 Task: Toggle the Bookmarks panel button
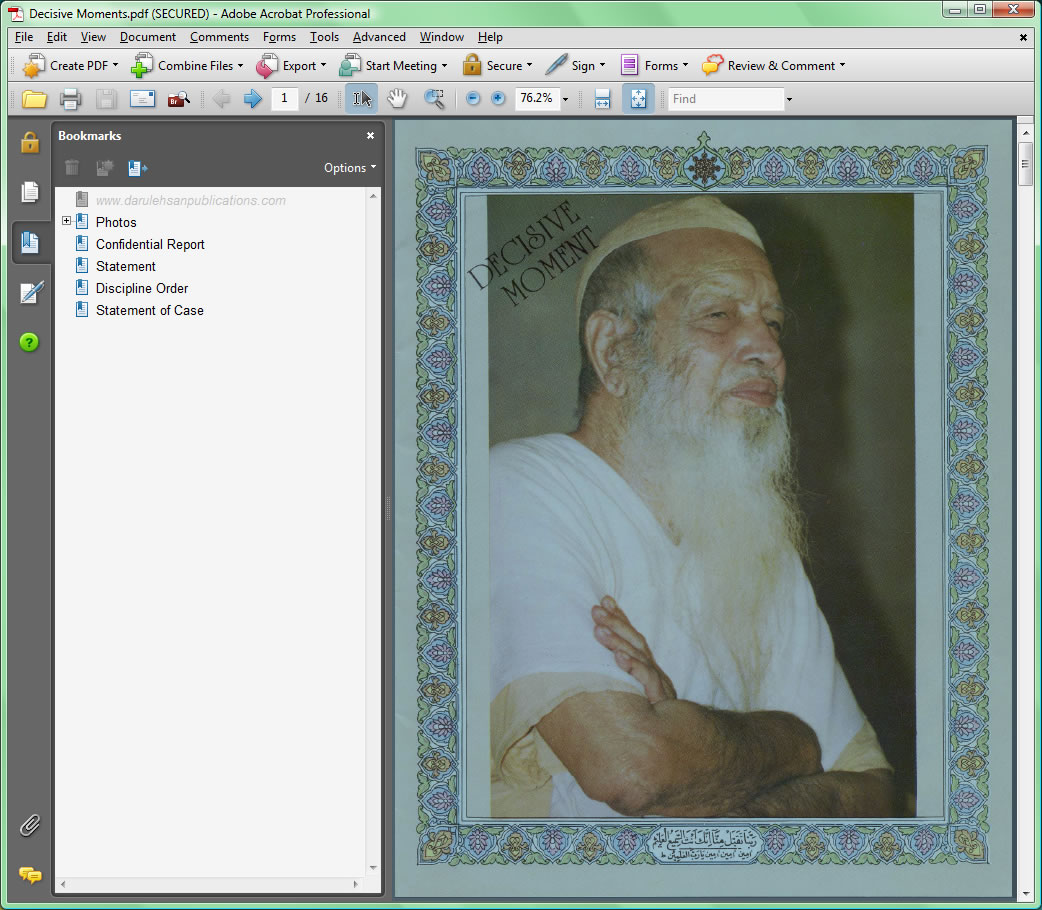tap(30, 242)
